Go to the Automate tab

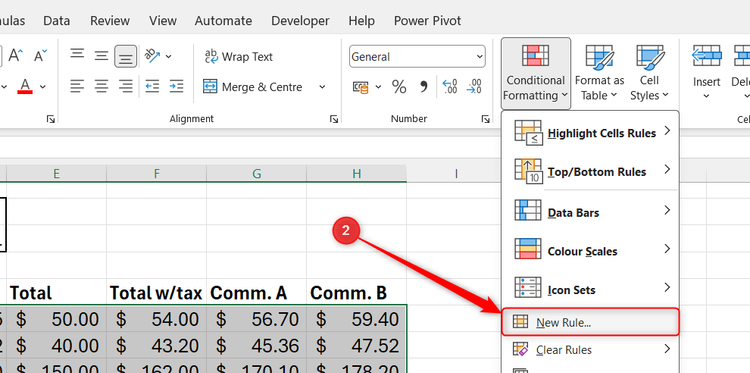point(223,21)
